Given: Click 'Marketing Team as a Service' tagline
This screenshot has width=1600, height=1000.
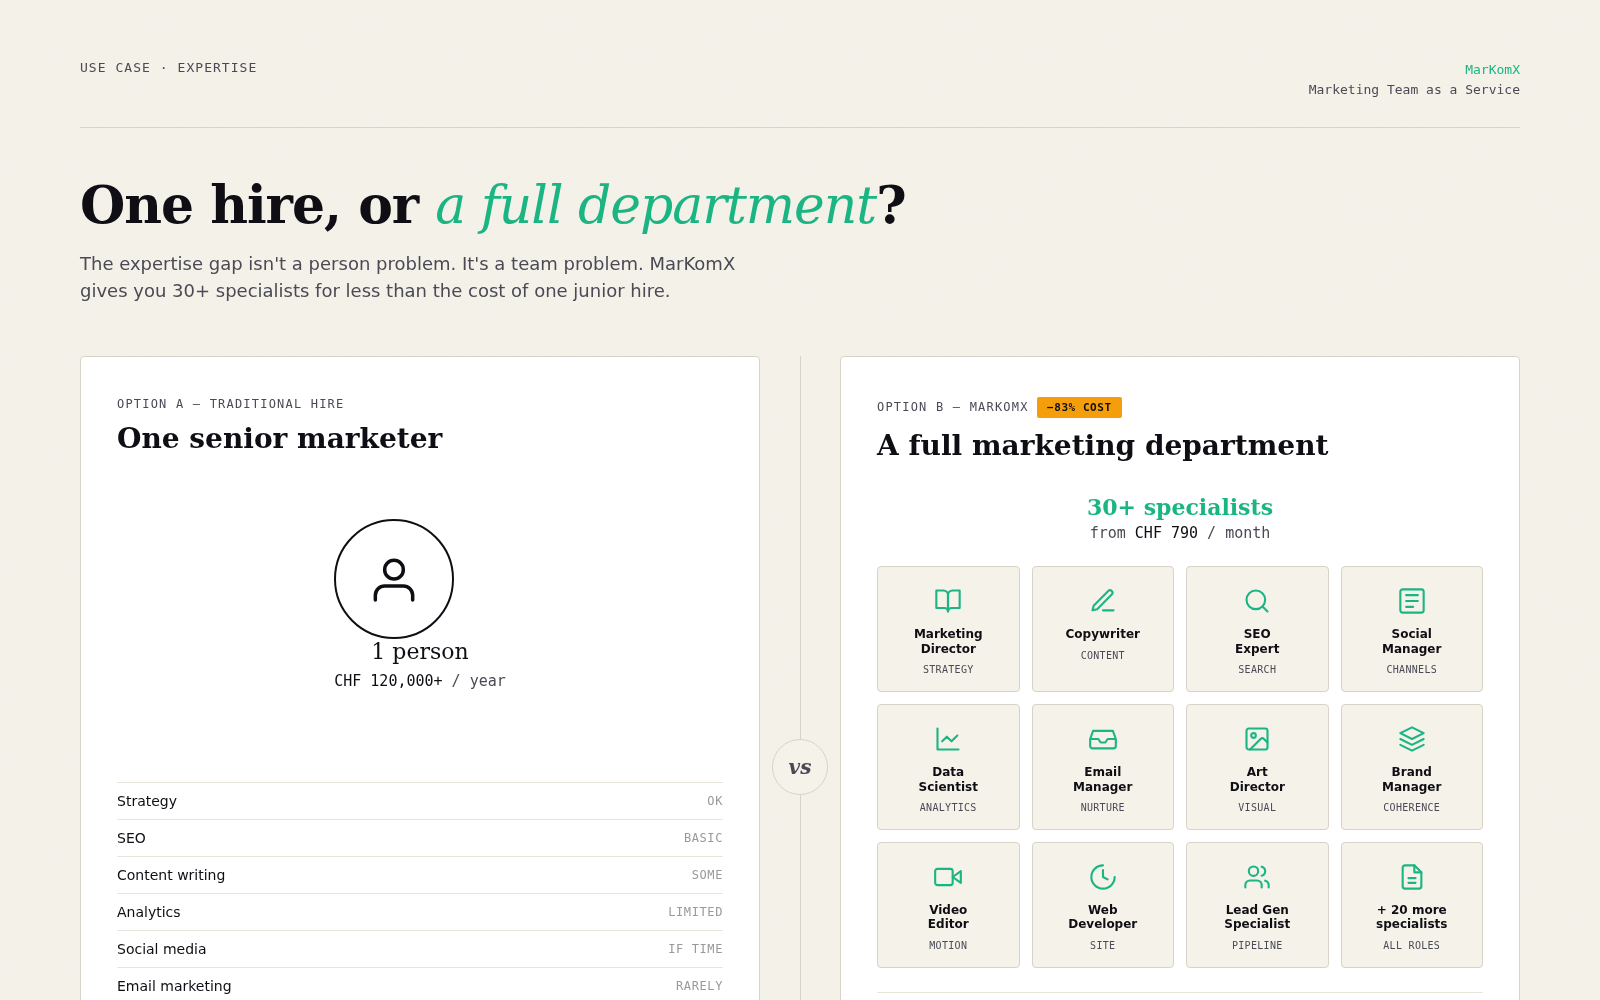Looking at the screenshot, I should (x=1414, y=89).
